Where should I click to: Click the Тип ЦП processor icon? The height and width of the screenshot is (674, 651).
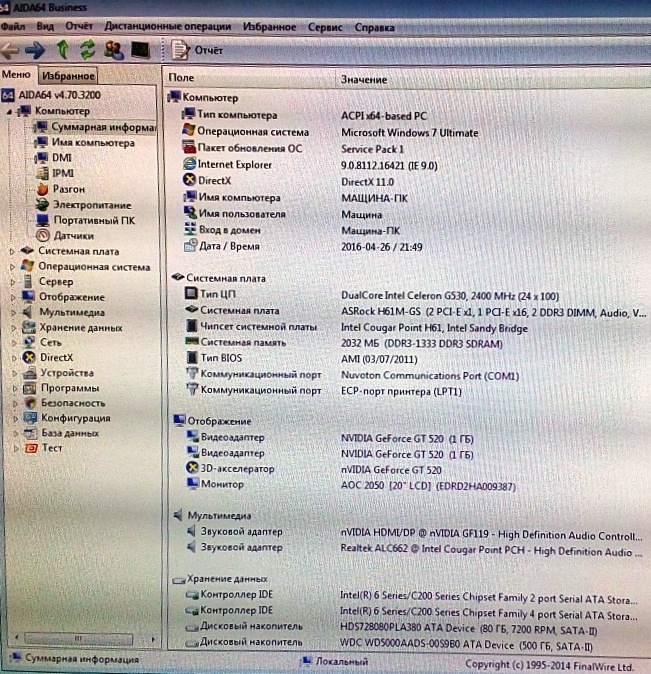tap(191, 294)
